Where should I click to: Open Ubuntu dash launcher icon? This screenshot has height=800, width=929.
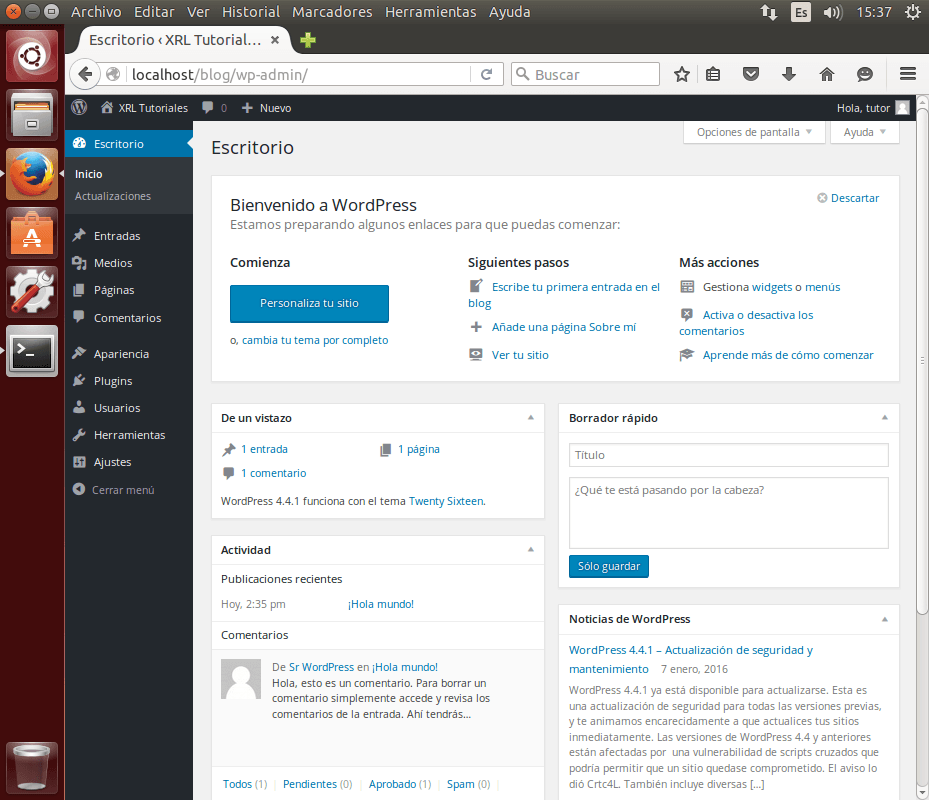coord(32,56)
